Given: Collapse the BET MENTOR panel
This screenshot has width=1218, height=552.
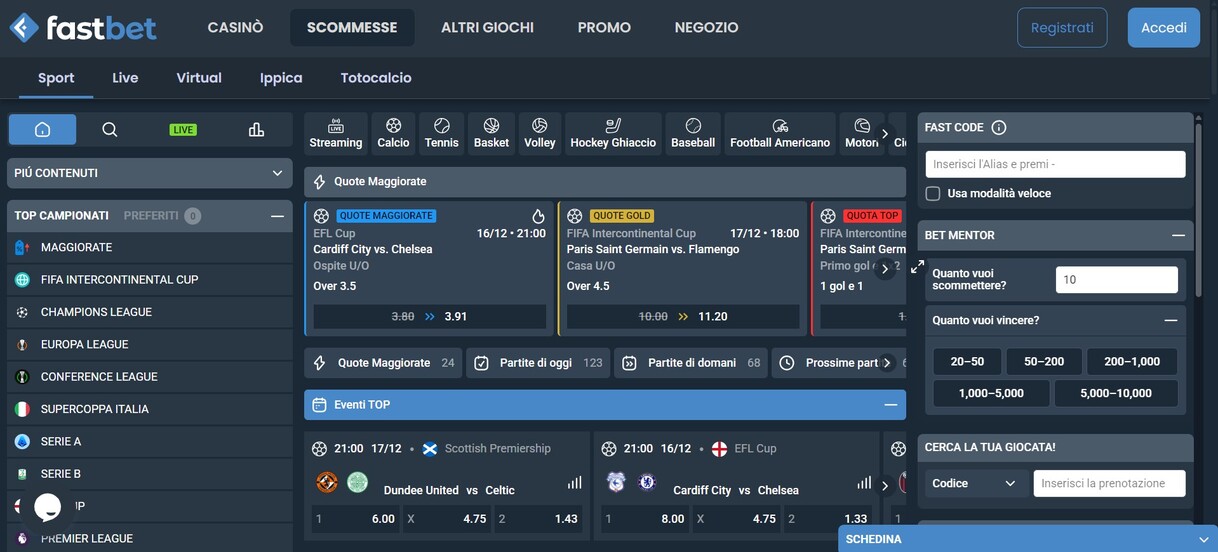Looking at the screenshot, I should pos(1178,236).
